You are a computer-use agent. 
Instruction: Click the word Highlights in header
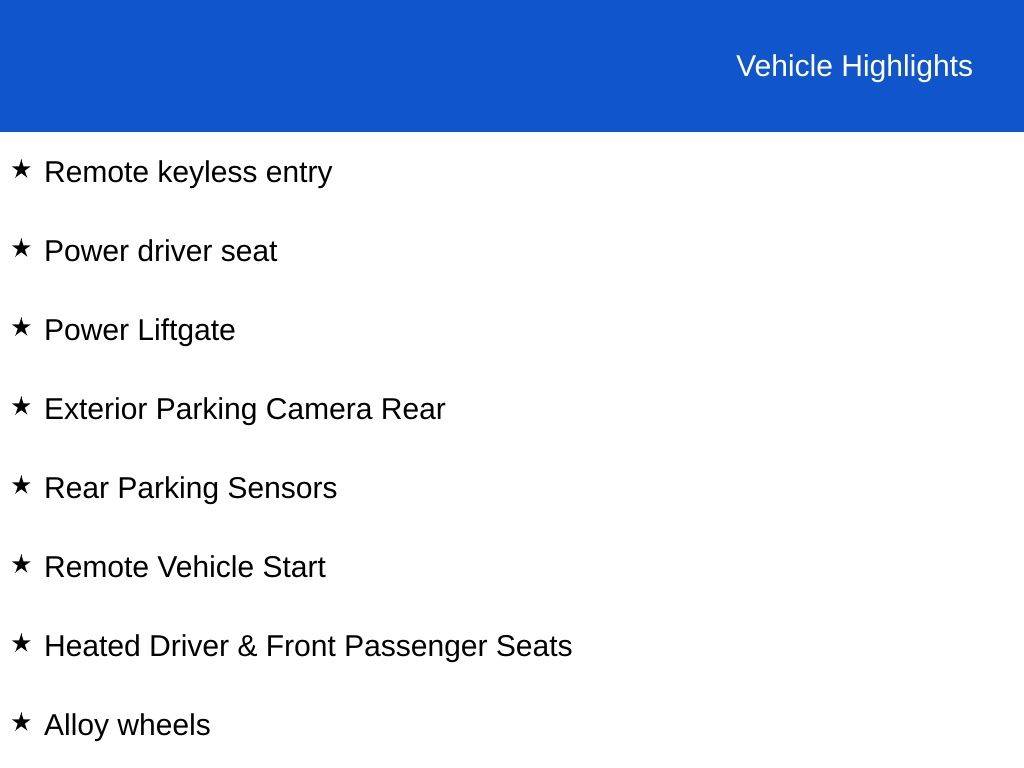[x=907, y=67]
